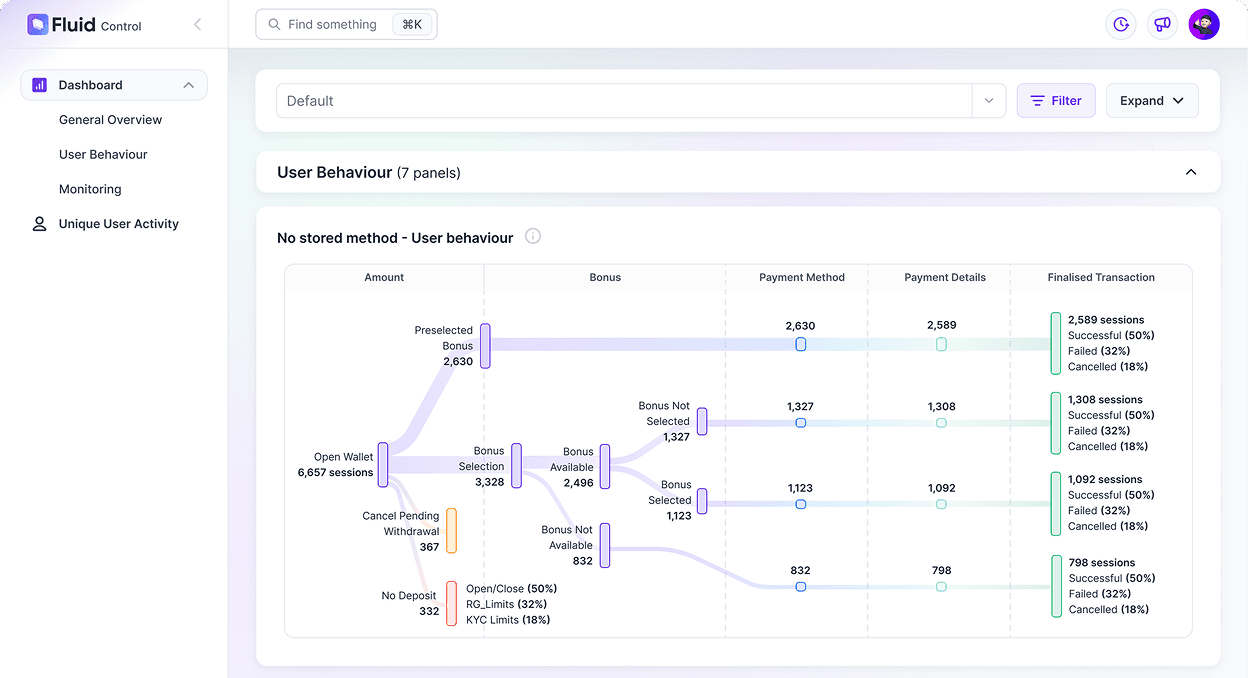Click the magnifier icon in the search bar
The width and height of the screenshot is (1248, 678).
(x=274, y=24)
